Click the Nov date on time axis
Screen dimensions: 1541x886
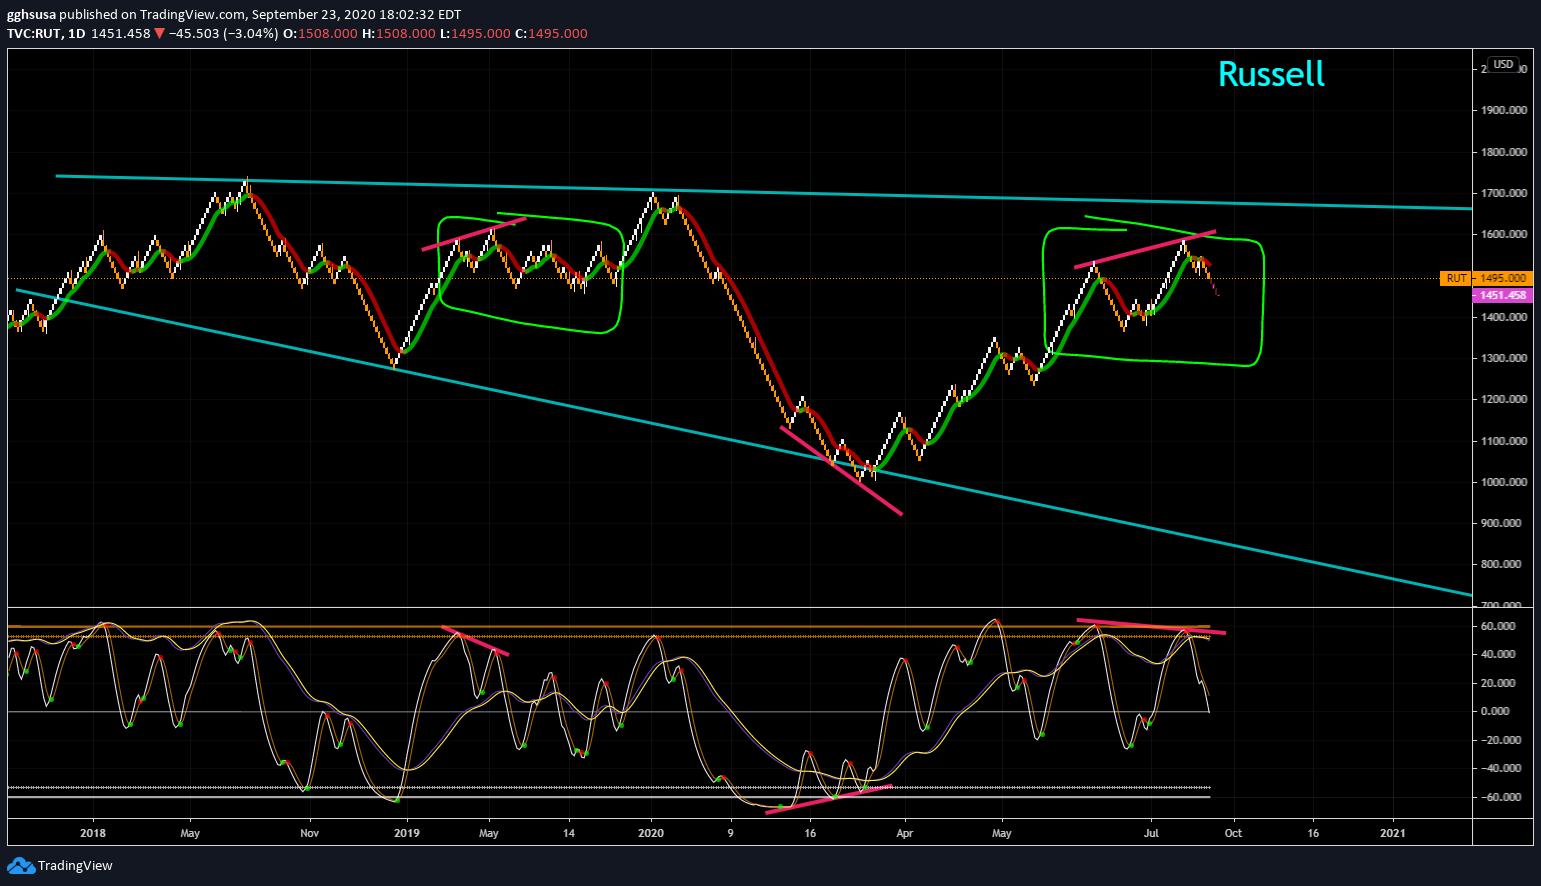(x=310, y=832)
